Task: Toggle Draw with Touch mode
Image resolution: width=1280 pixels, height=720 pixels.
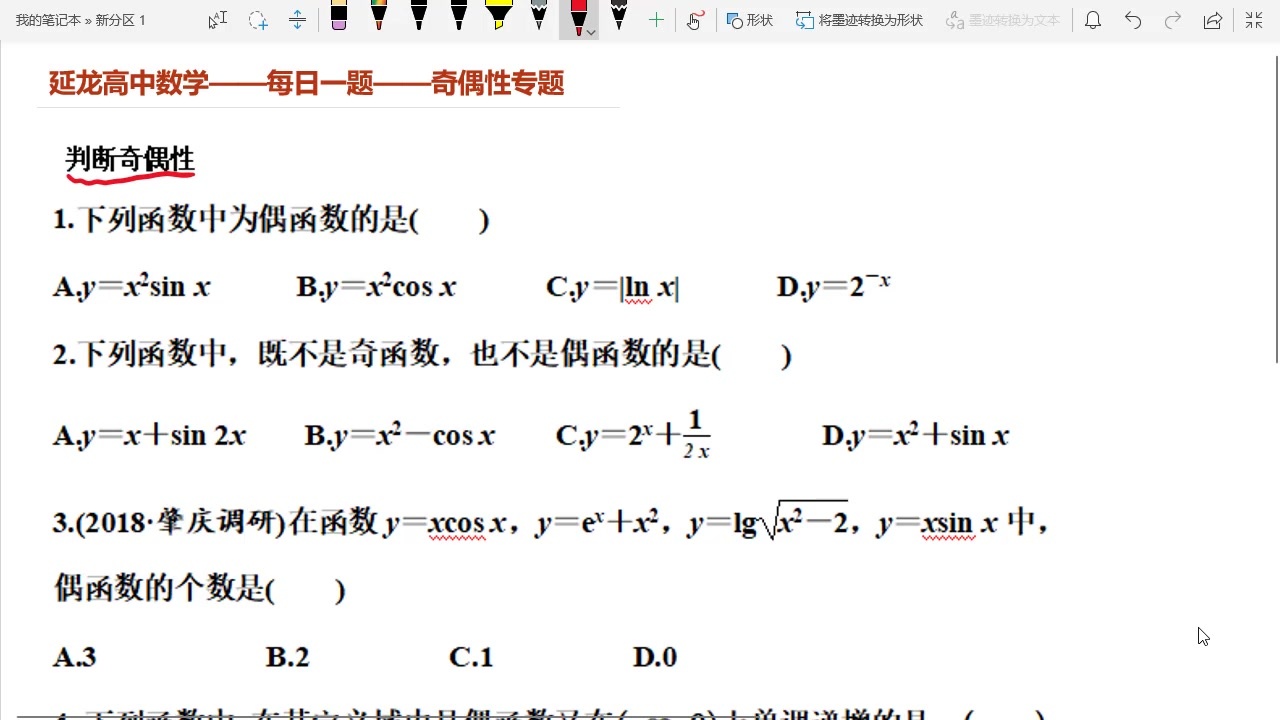Action: point(696,20)
